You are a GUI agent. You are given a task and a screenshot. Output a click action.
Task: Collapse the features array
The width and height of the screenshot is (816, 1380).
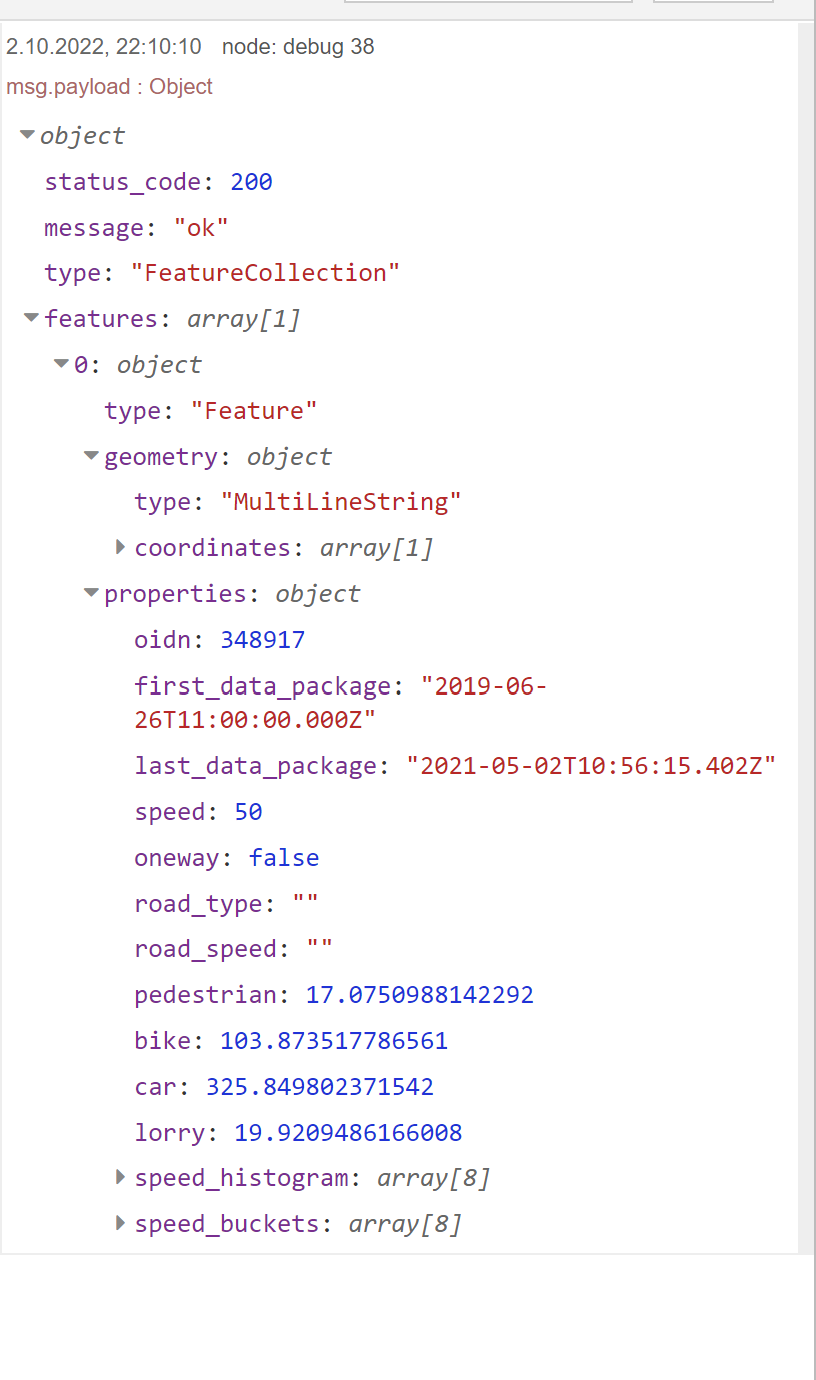[31, 318]
